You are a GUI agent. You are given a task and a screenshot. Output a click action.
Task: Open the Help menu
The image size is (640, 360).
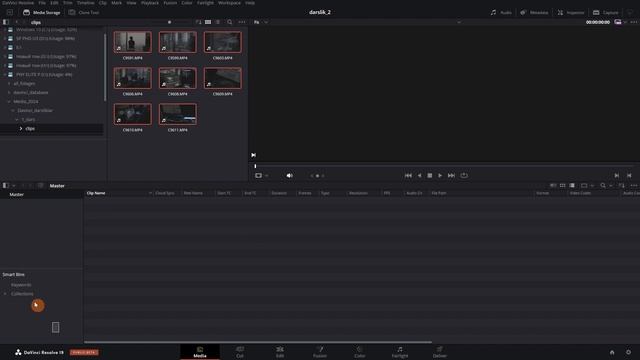click(x=250, y=3)
